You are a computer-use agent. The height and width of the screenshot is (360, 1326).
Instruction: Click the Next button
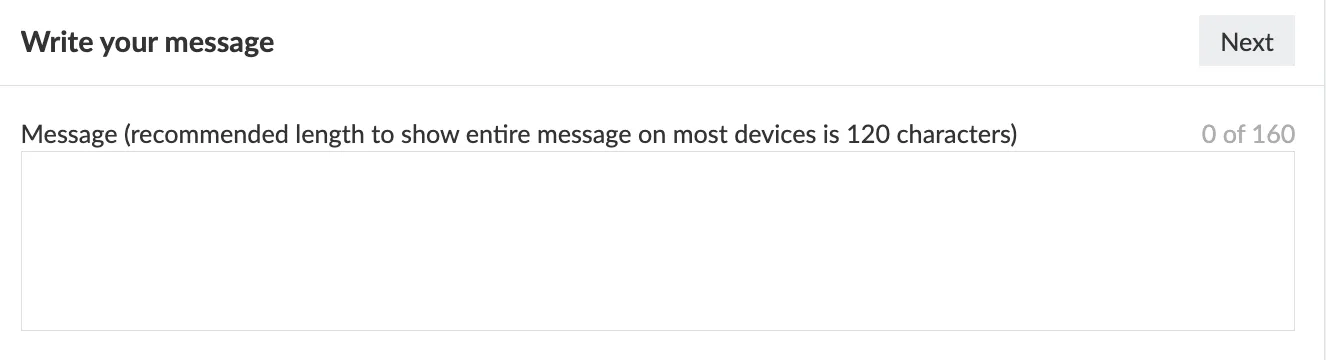[1247, 42]
